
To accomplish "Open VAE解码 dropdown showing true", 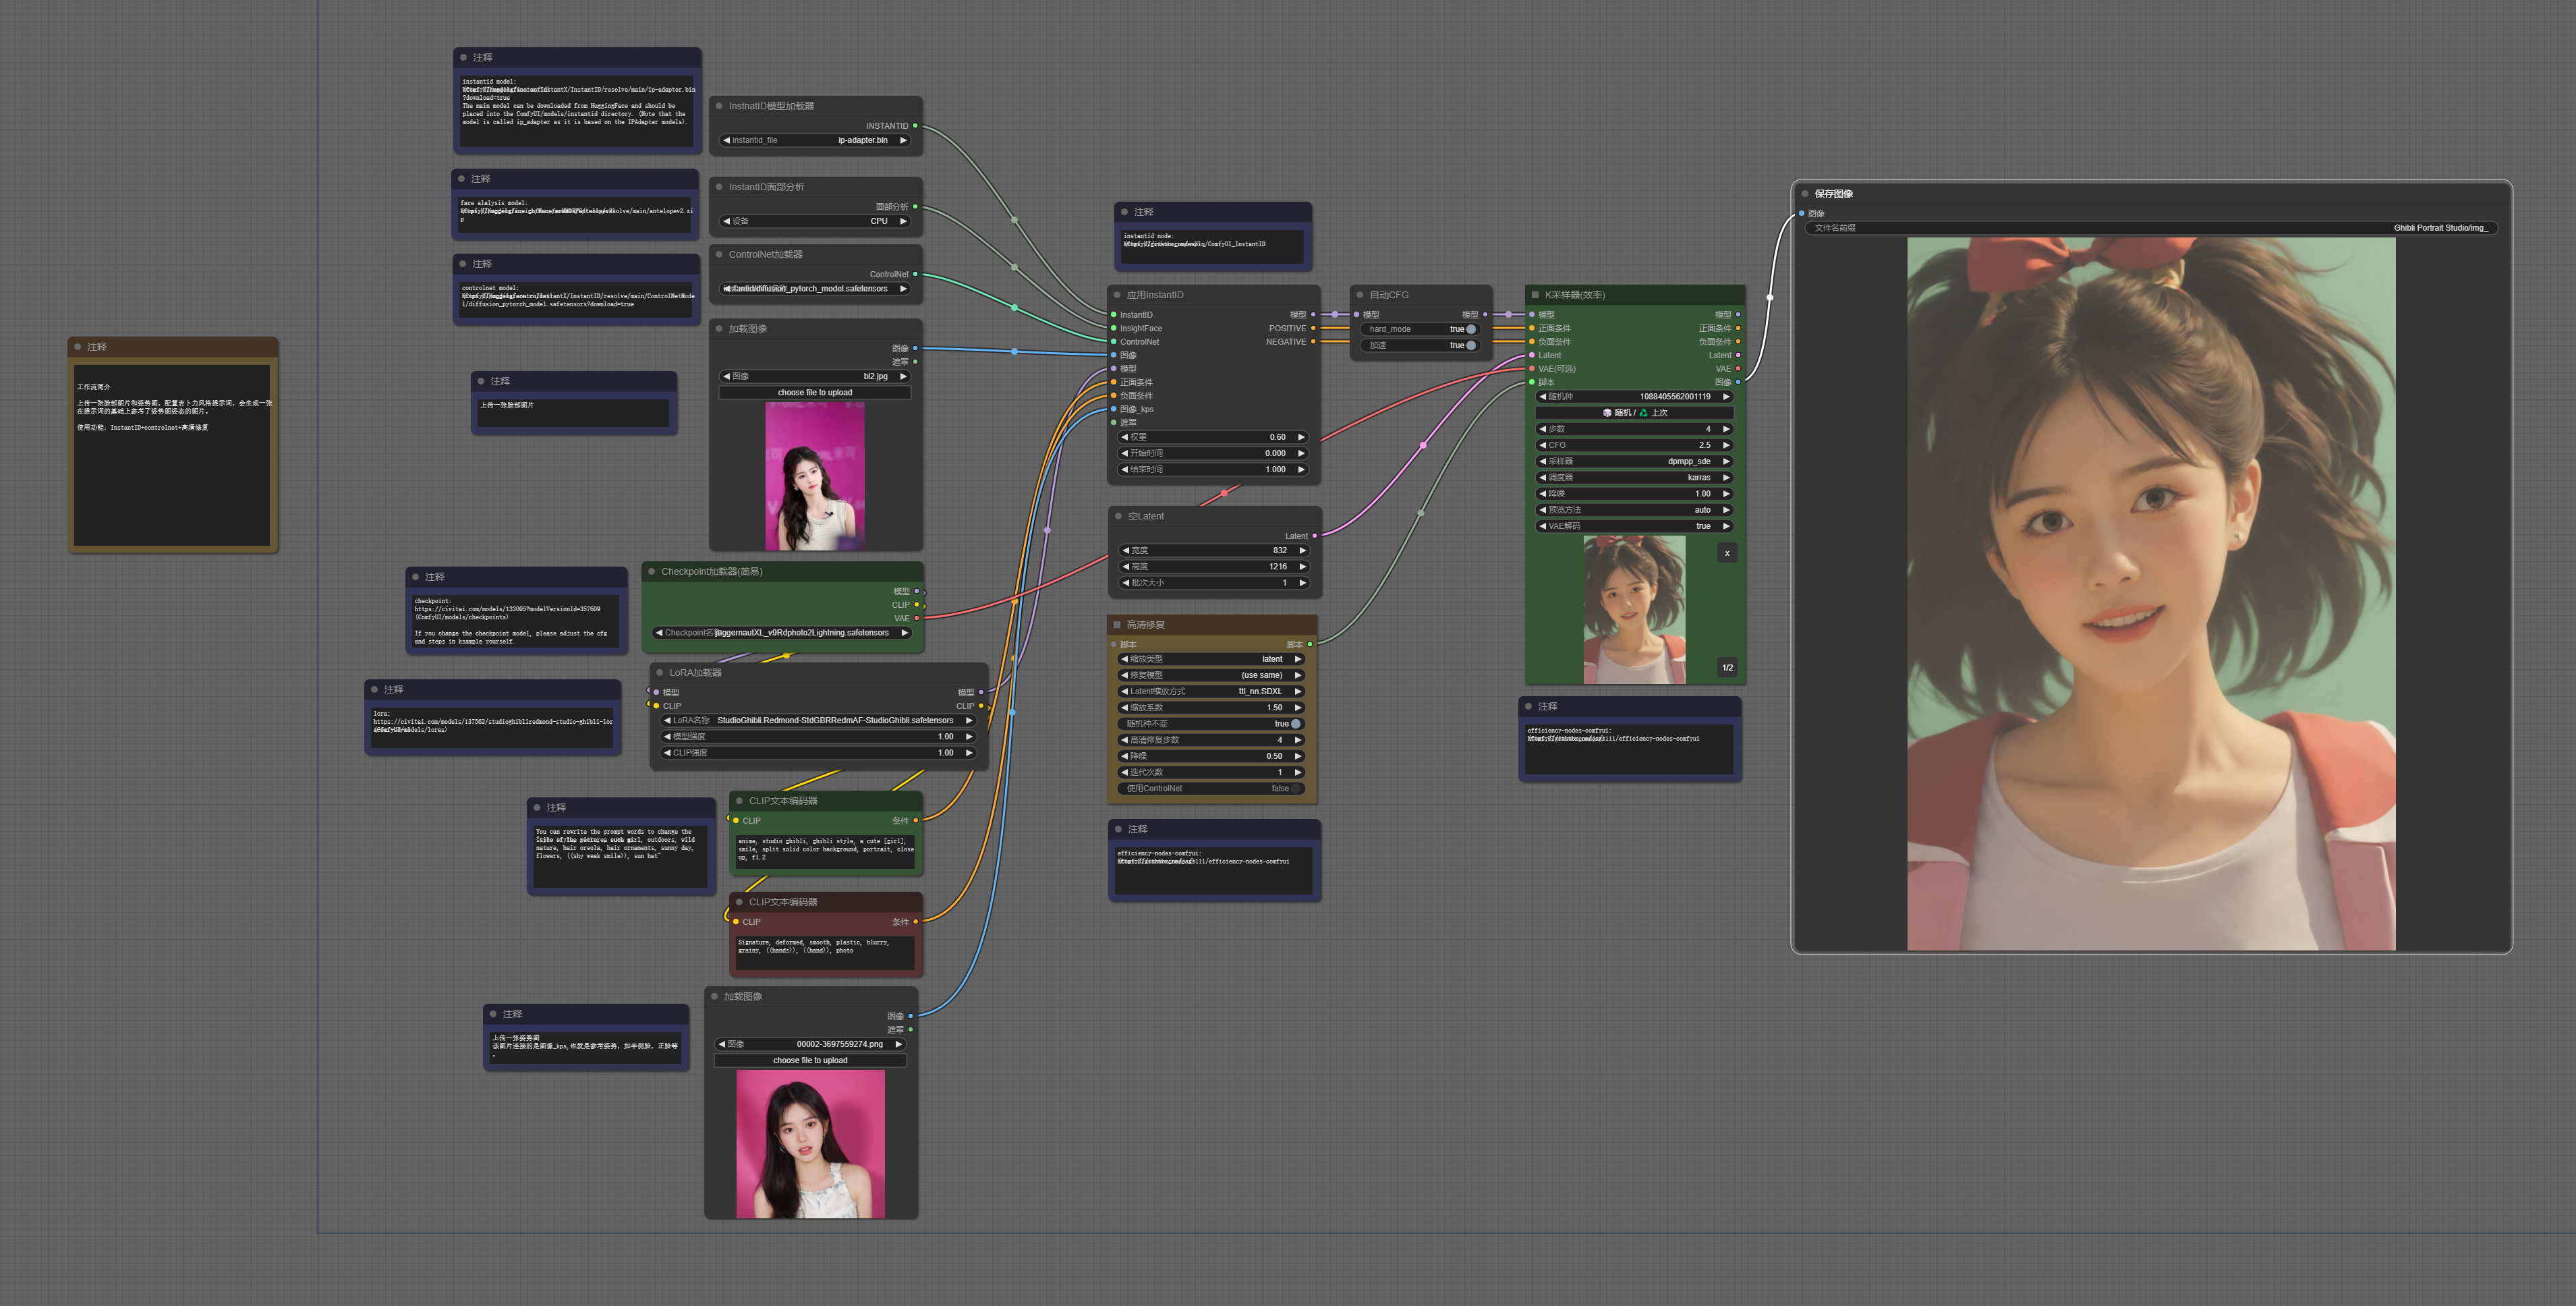I will click(x=1634, y=526).
